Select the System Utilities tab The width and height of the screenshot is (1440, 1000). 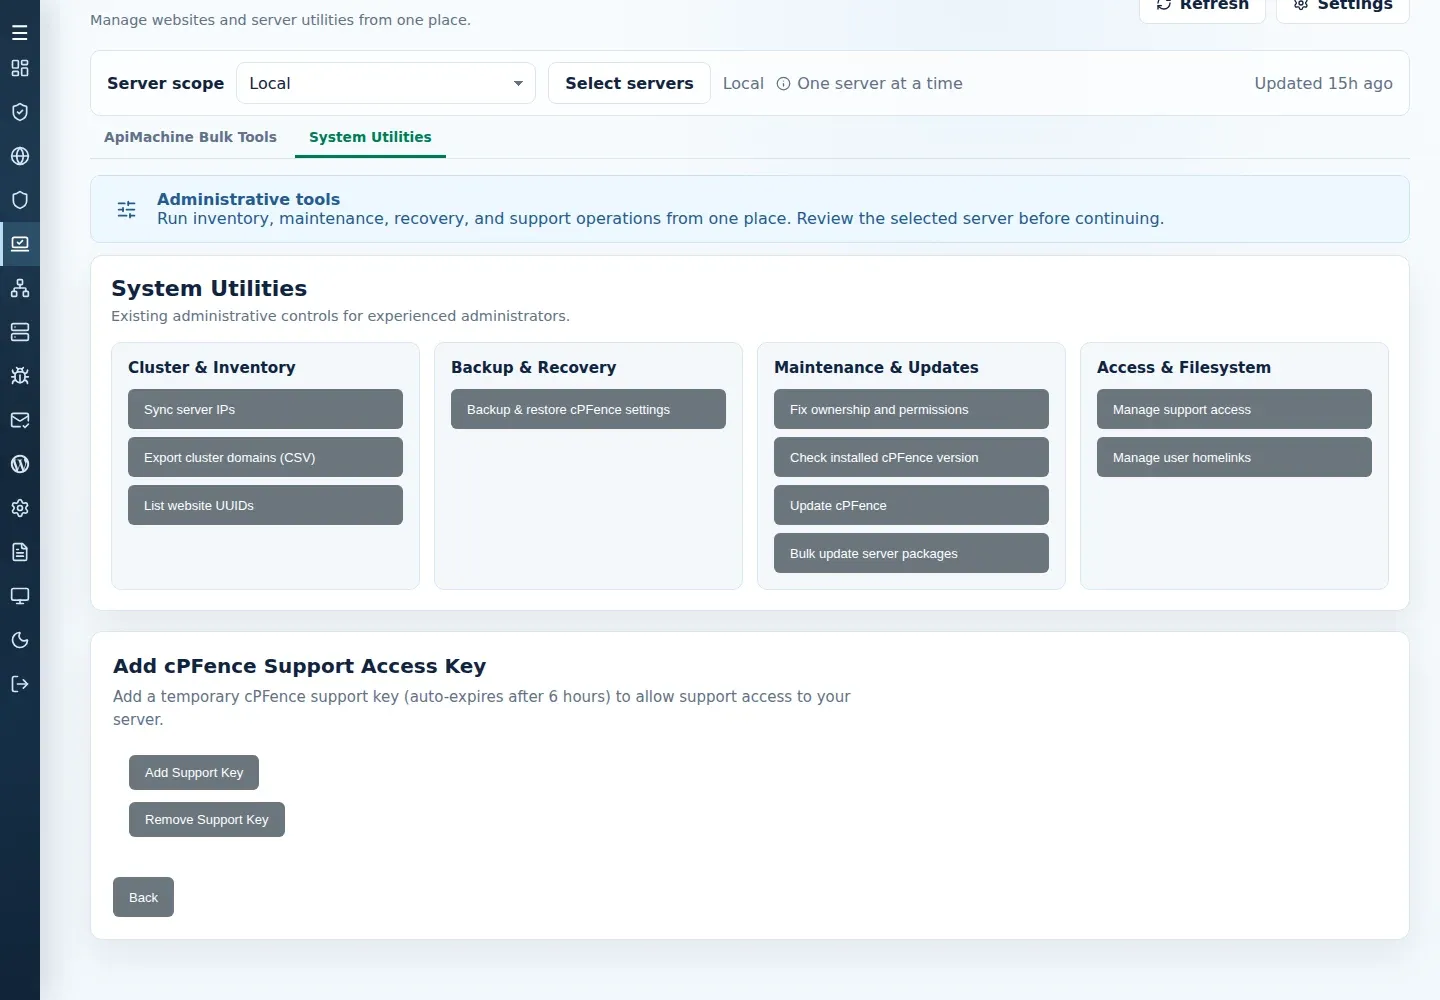click(370, 137)
